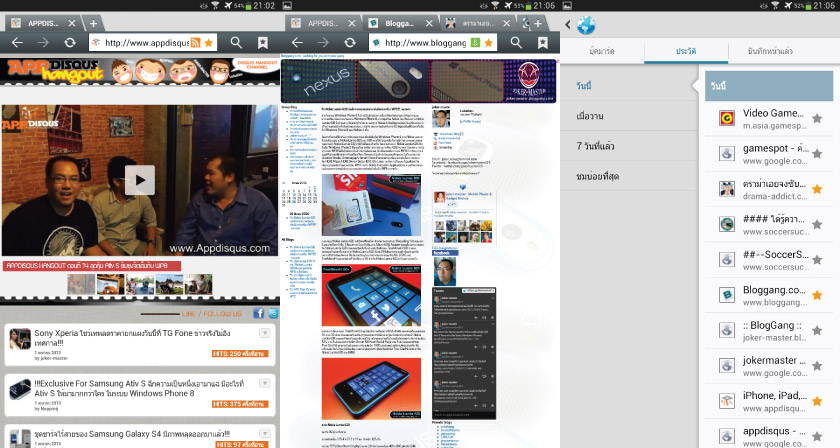Screen dimensions: 840x448
Task: Open the orange Lumia phone photo on bloggang
Action: pos(371,296)
